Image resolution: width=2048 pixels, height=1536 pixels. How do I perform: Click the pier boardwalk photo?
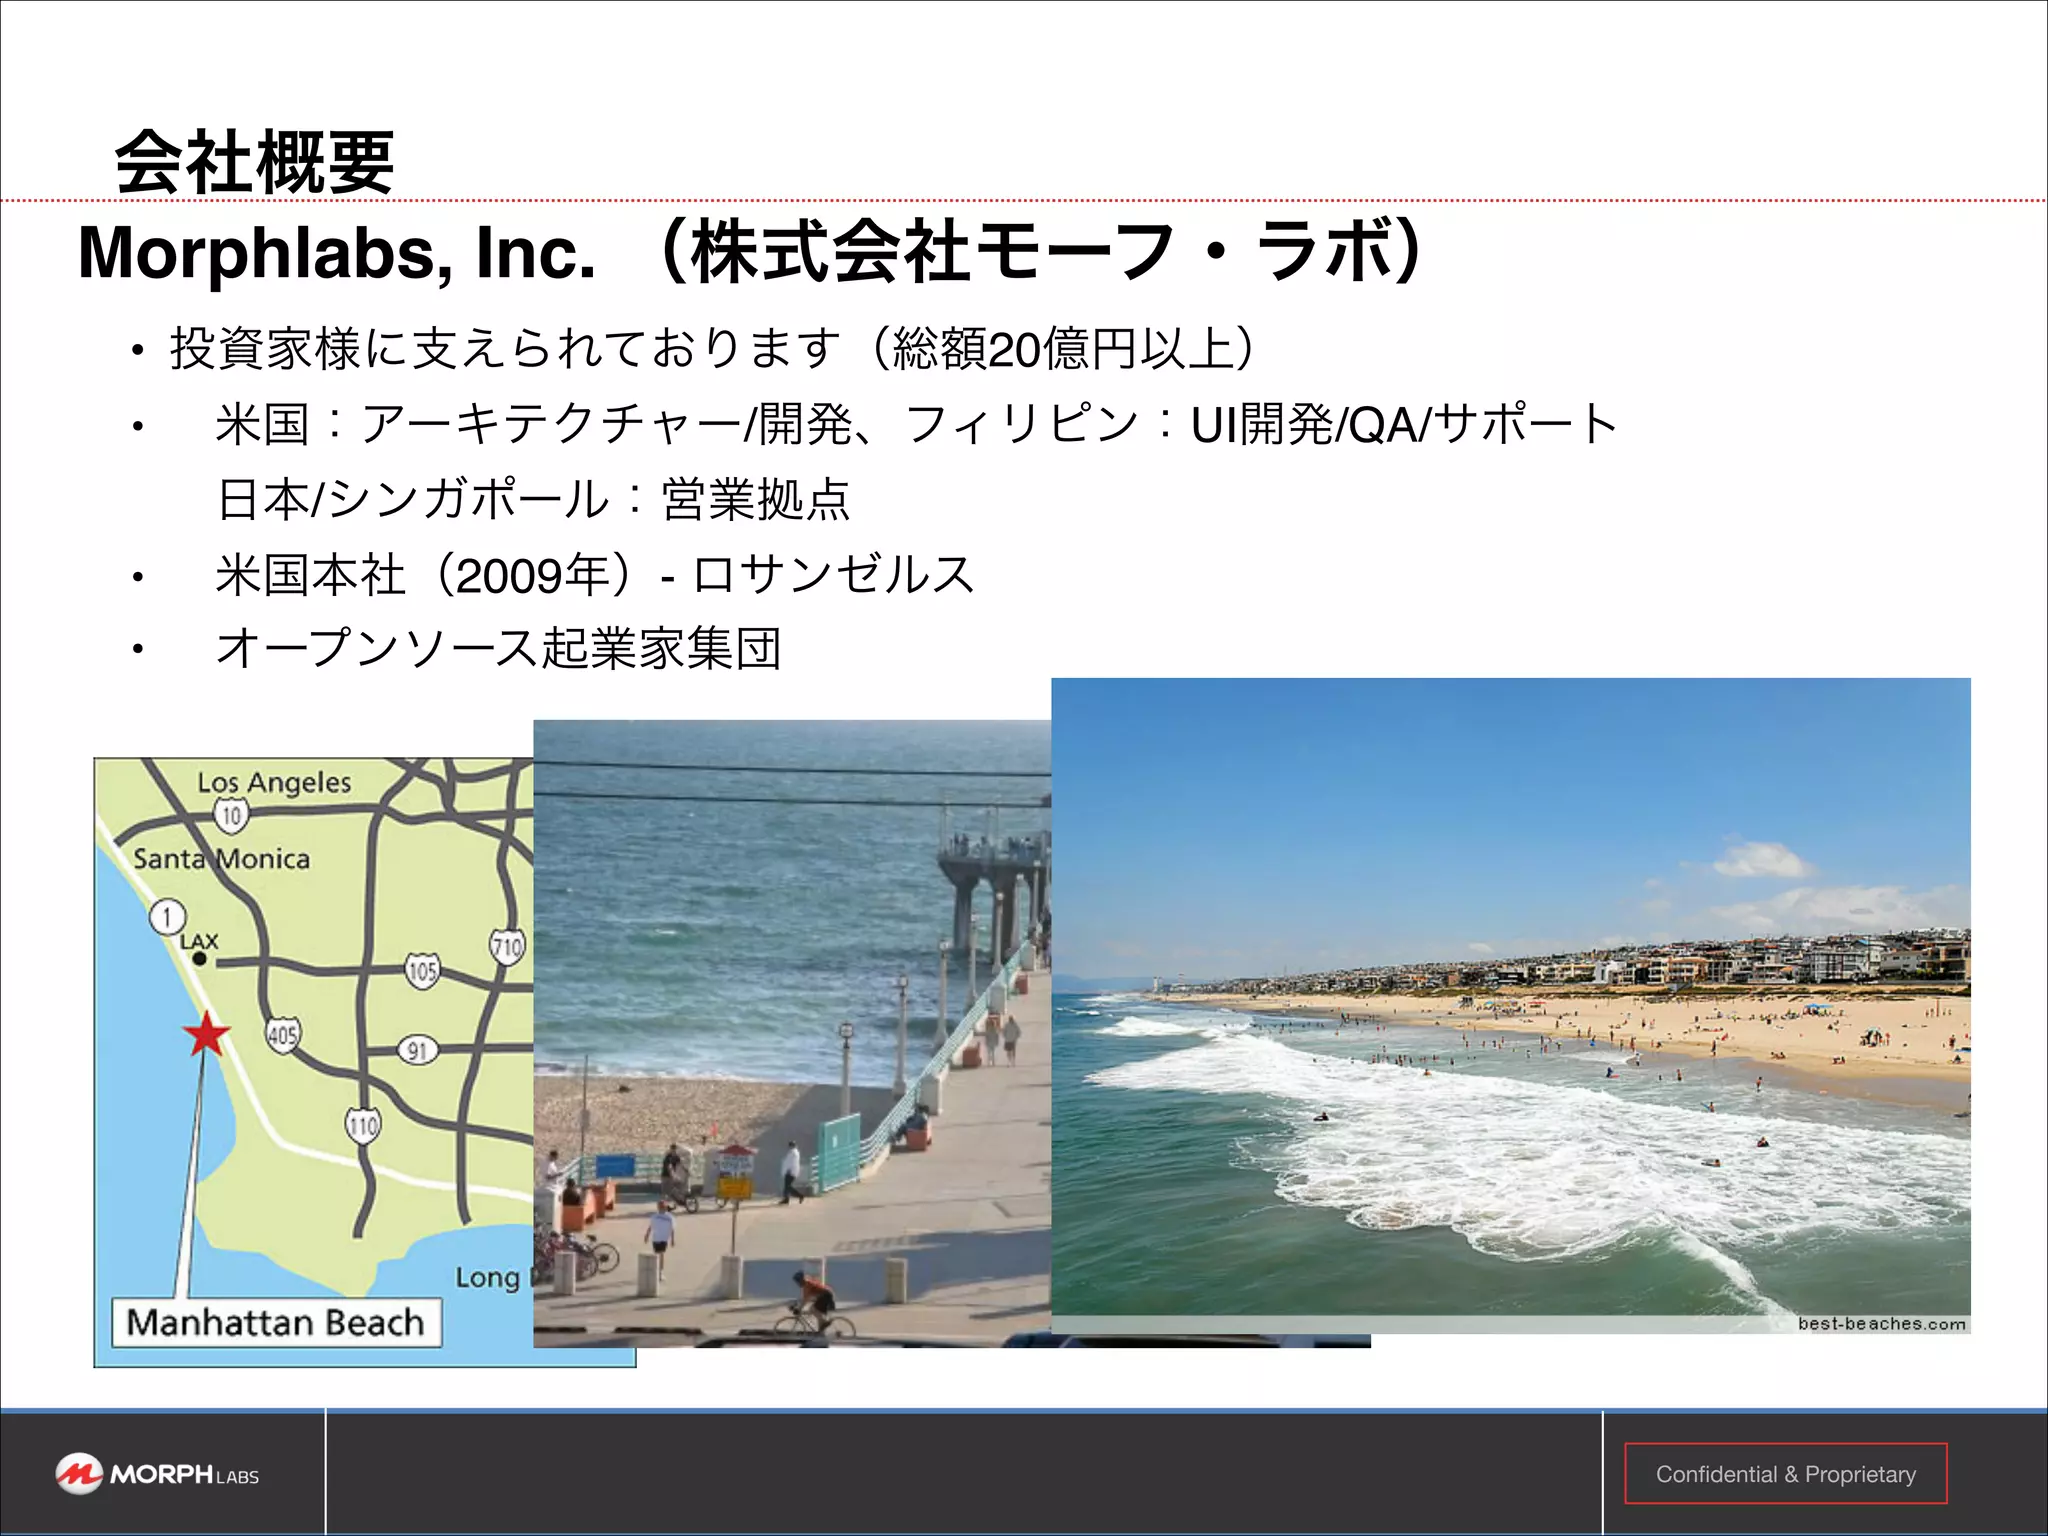[792, 1034]
